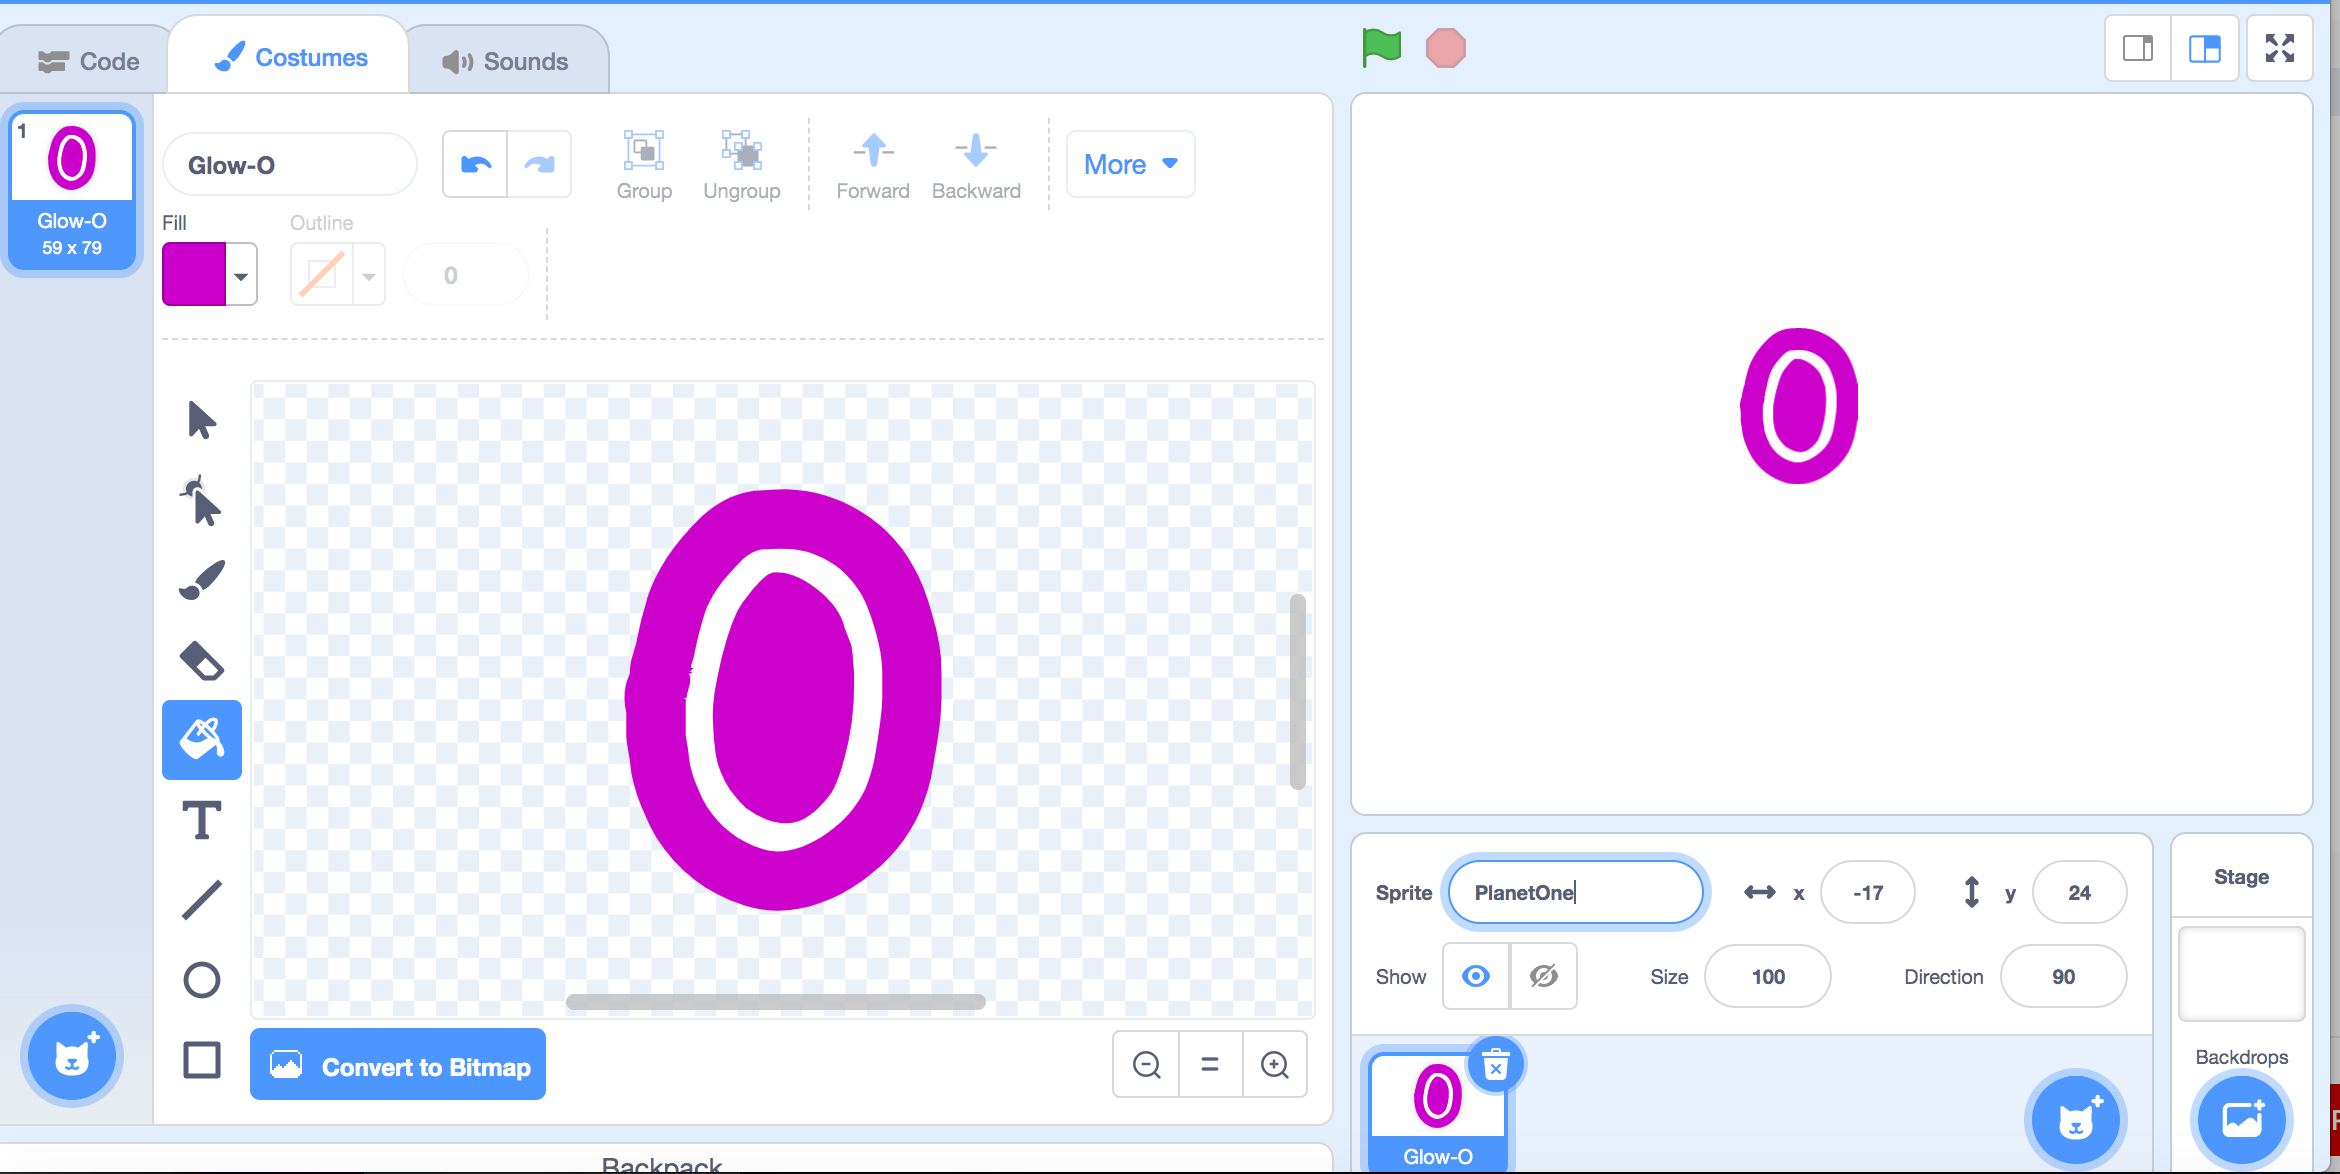Select the Rectangle shape tool
This screenshot has height=1174, width=2340.
click(202, 1059)
